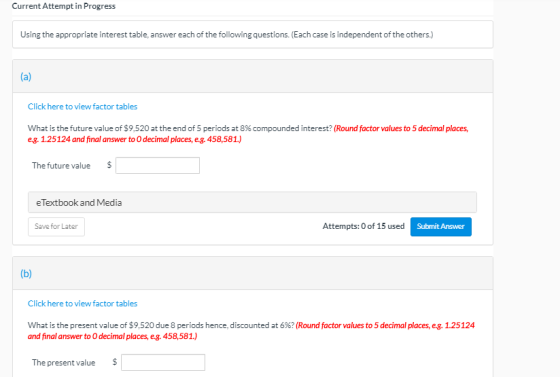The height and width of the screenshot is (377, 560).
Task: Submit the answer for part (a)
Action: (x=441, y=226)
